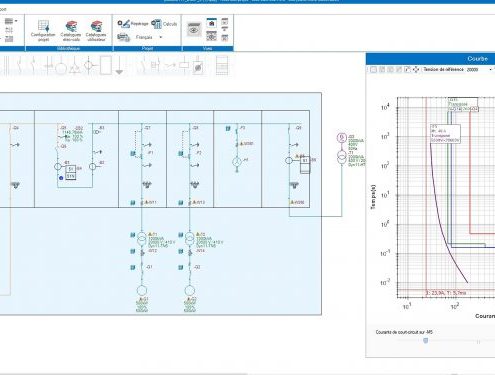Screen dimensions: 495x375
Task: Click the printer icon in Projet group
Action: 123,37
